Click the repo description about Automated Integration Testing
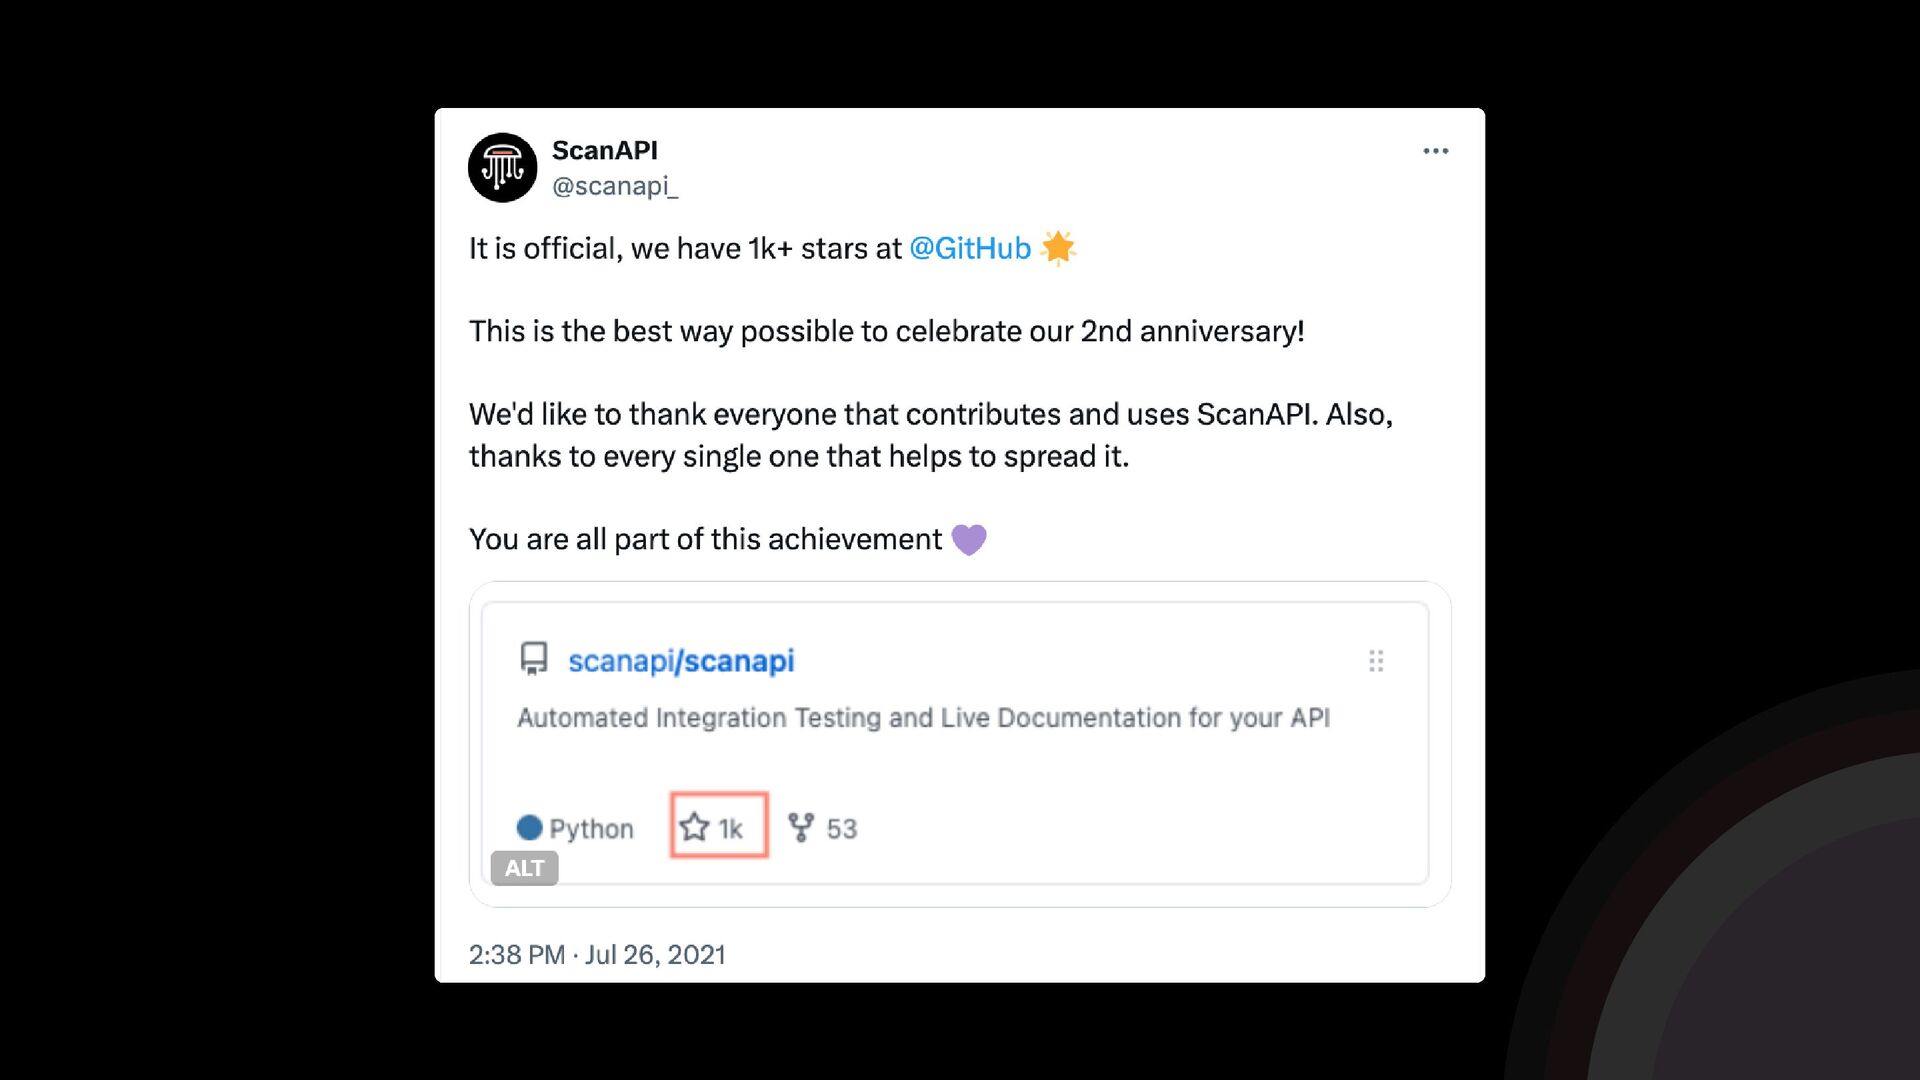This screenshot has height=1080, width=1920. point(922,718)
